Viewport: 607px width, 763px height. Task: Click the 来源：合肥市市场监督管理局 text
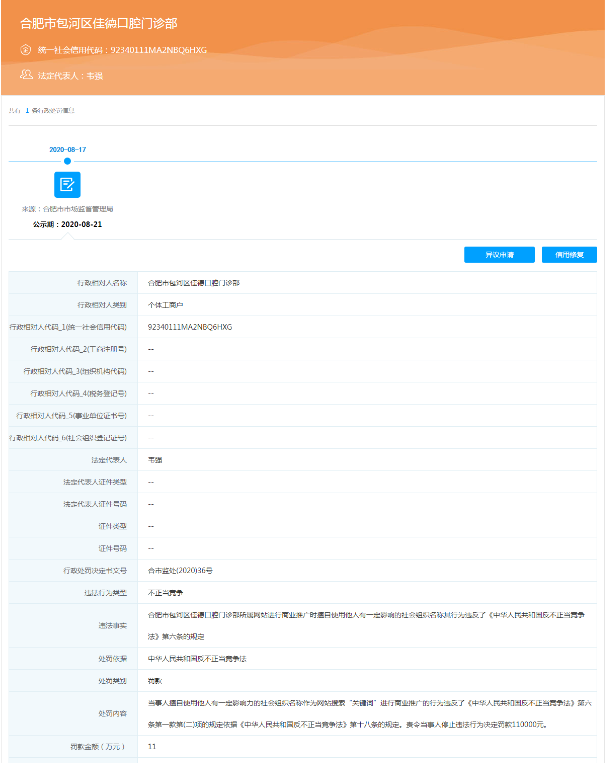67,209
